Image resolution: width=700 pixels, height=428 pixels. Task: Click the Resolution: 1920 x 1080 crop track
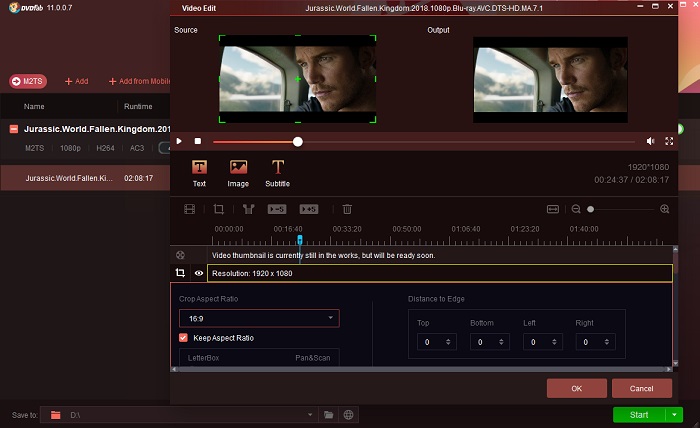click(x=440, y=273)
